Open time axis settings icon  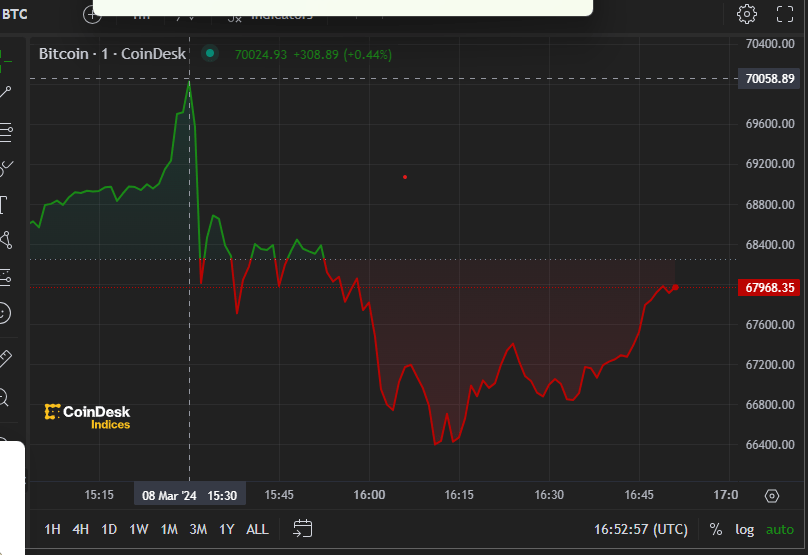(771, 495)
